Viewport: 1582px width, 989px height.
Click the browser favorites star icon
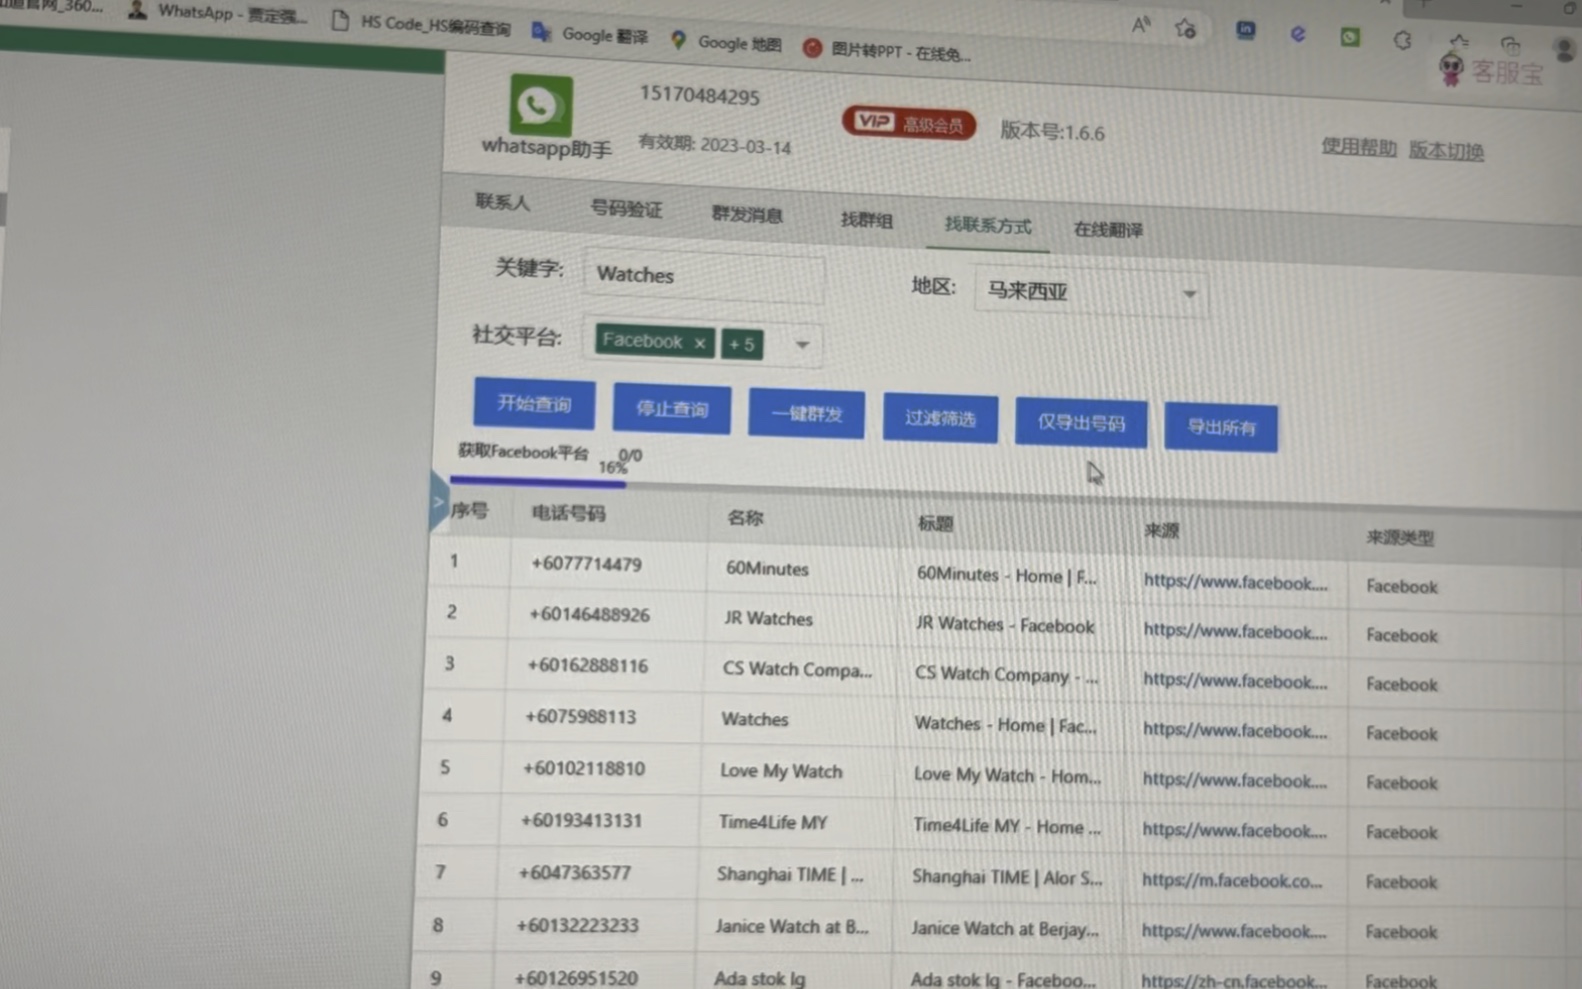(x=1186, y=29)
